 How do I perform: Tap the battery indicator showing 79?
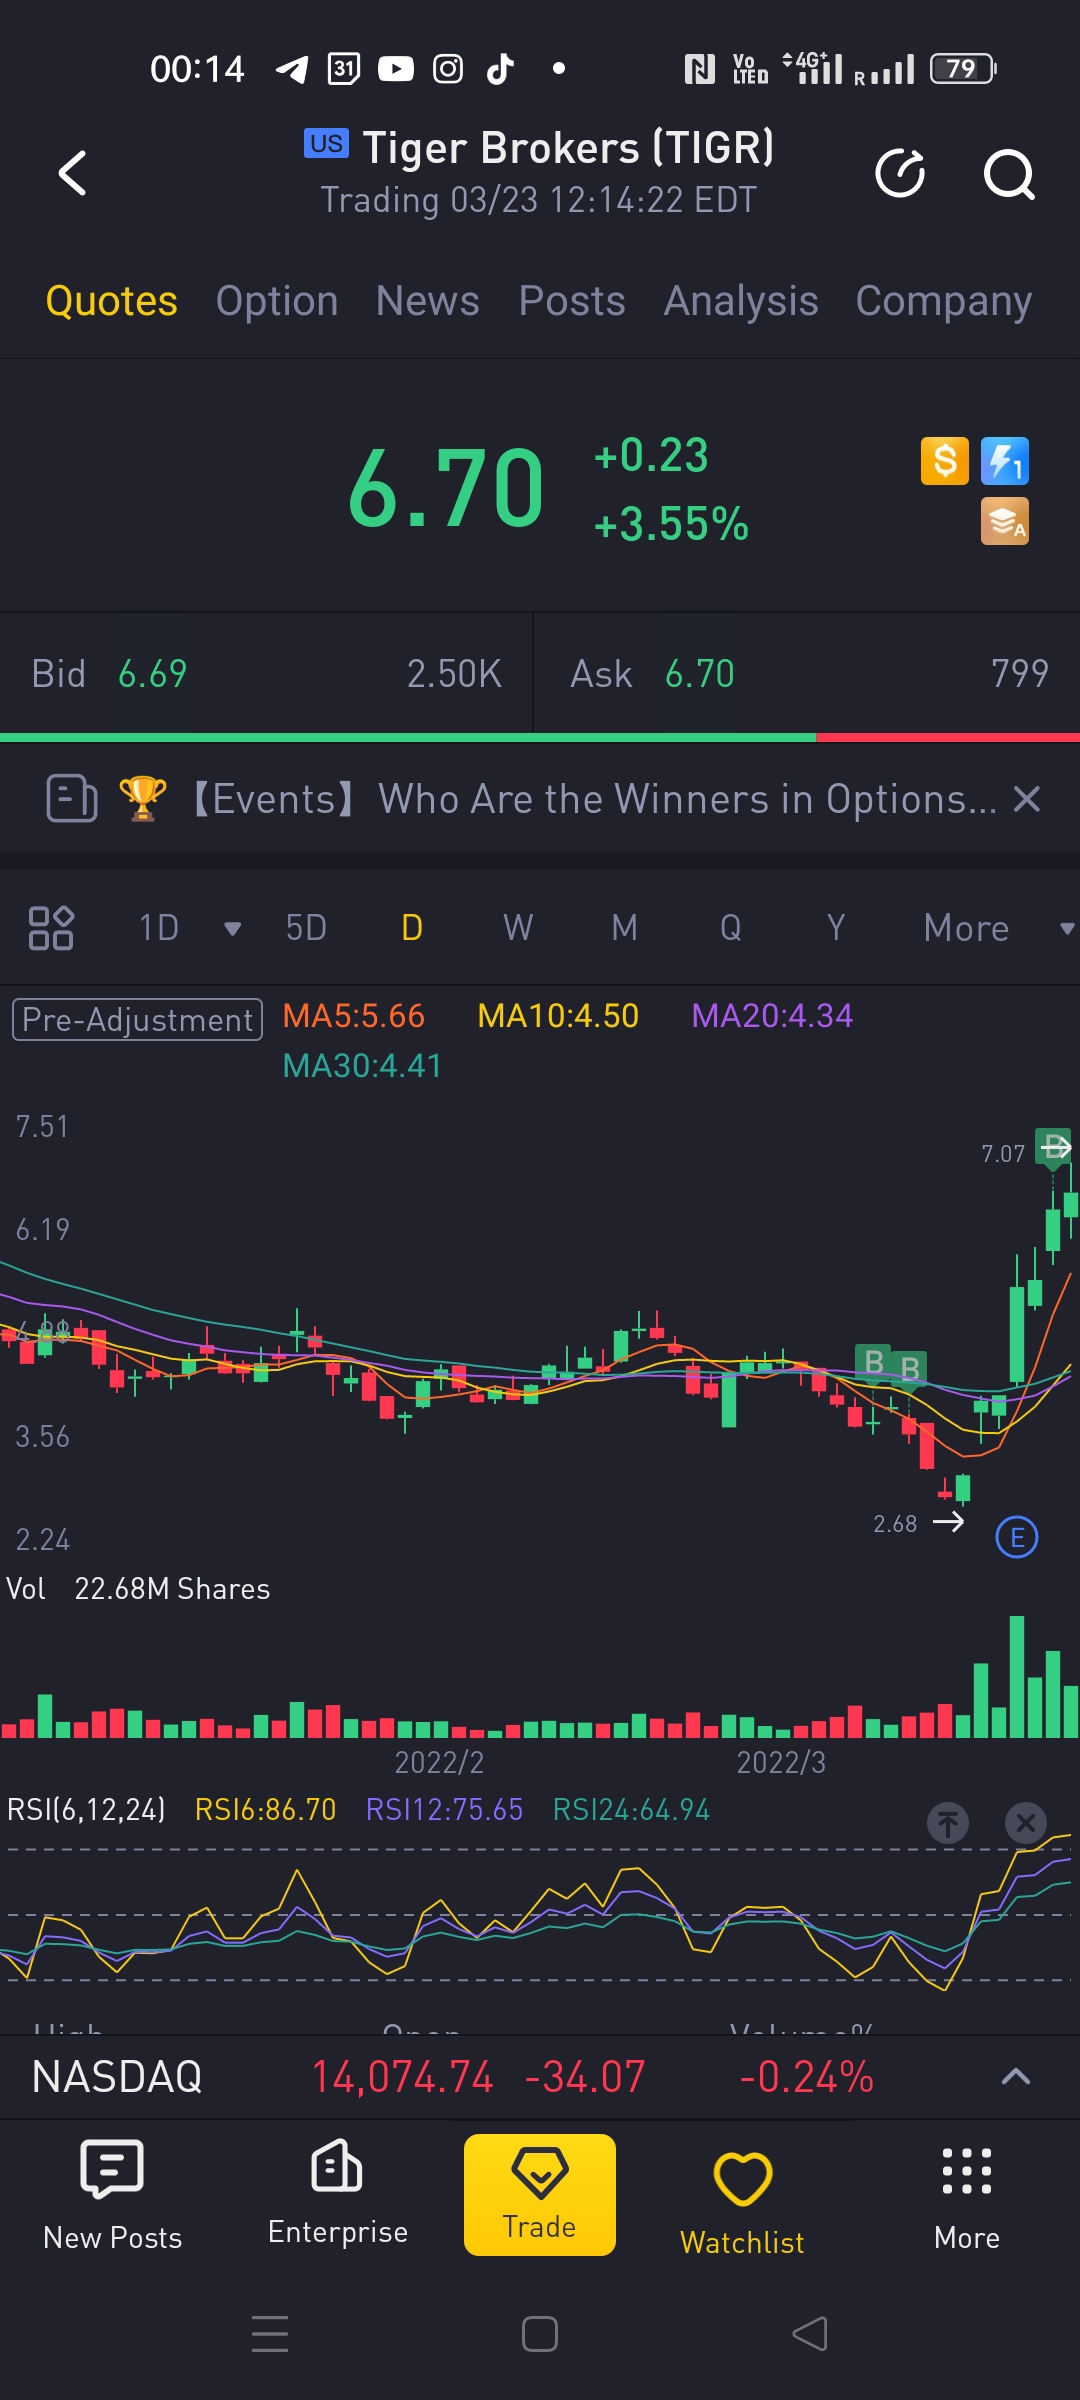tap(963, 69)
